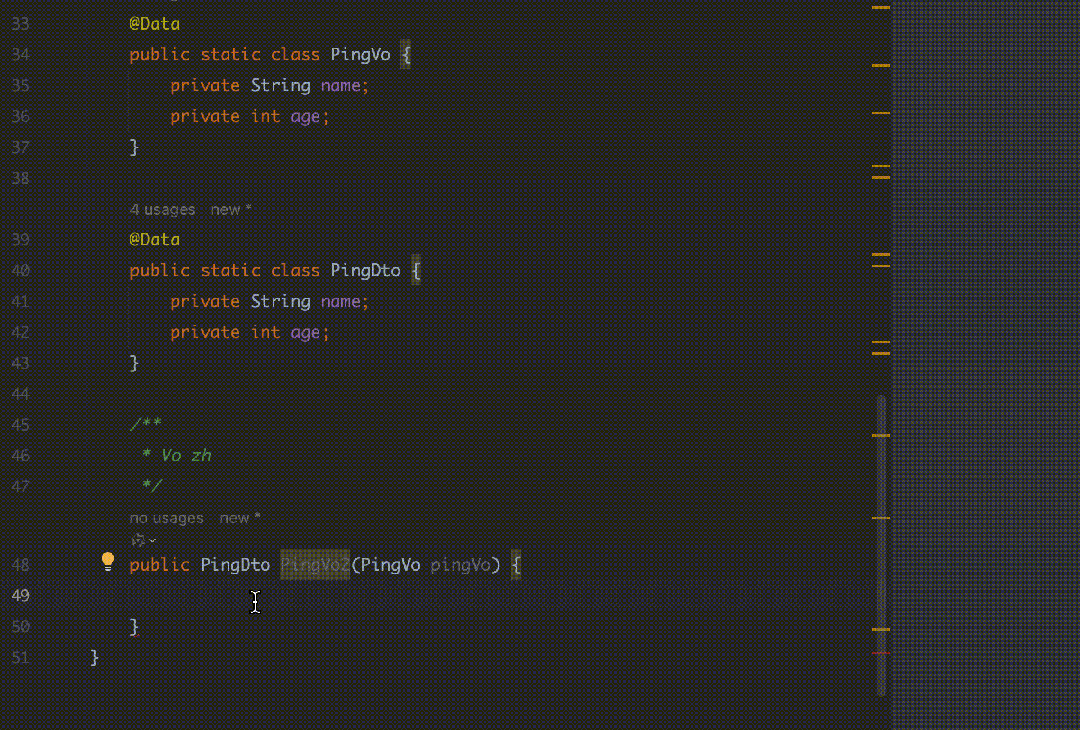Click line number 49 in the gutter
Image resolution: width=1080 pixels, height=730 pixels.
21,596
